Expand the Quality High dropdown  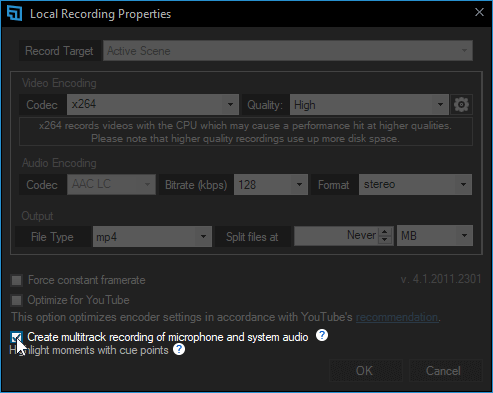(x=369, y=105)
